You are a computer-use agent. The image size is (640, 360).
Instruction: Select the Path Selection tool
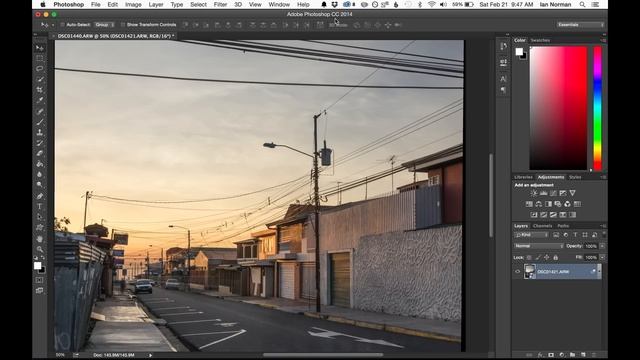pos(40,217)
